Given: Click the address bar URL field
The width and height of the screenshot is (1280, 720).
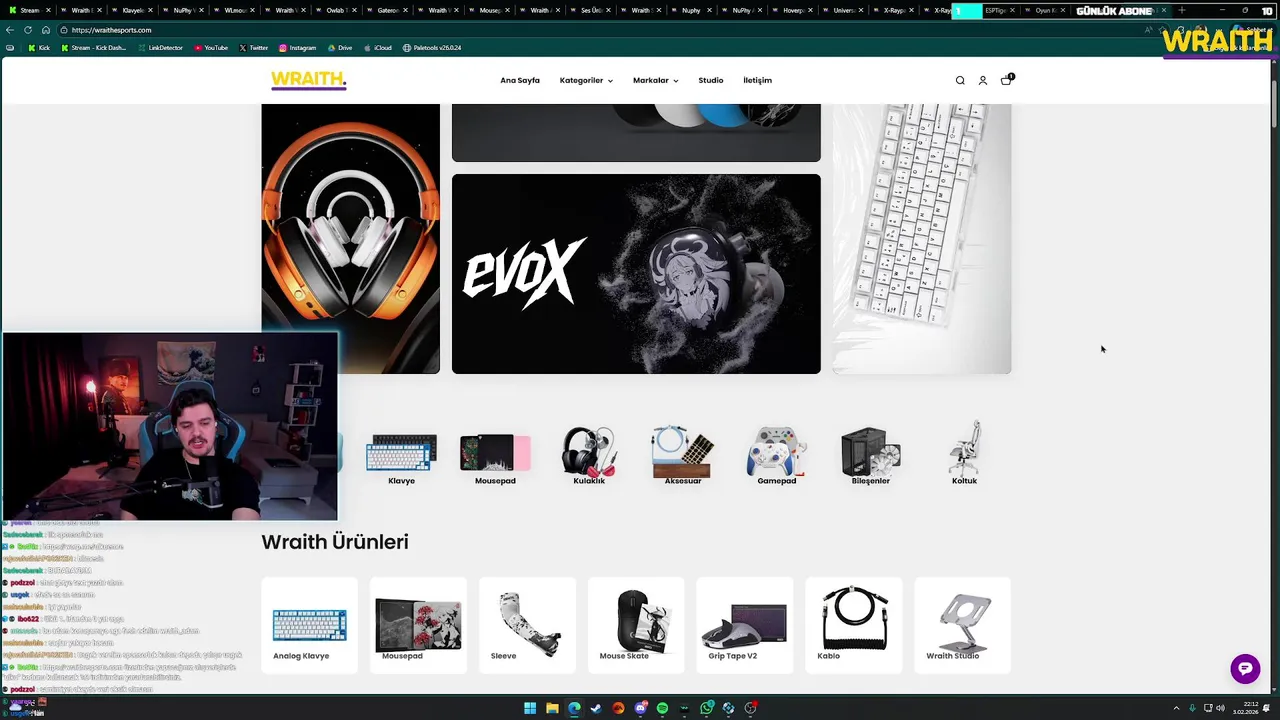Looking at the screenshot, I should (600, 30).
